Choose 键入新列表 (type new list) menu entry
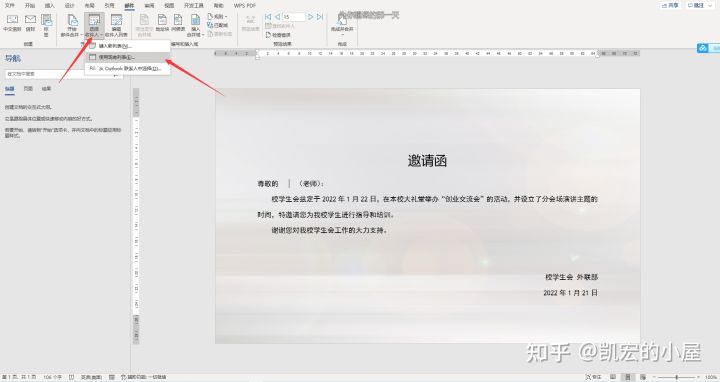 (x=127, y=46)
